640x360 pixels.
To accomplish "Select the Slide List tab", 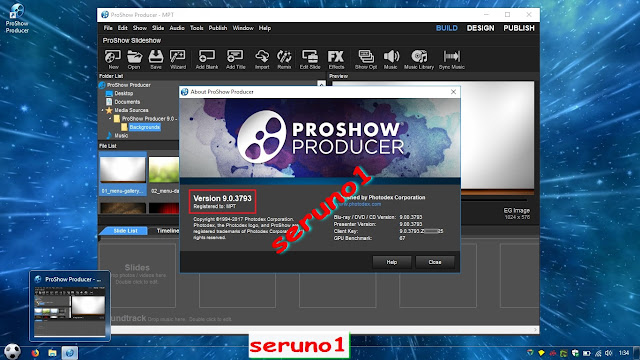I will click(125, 231).
